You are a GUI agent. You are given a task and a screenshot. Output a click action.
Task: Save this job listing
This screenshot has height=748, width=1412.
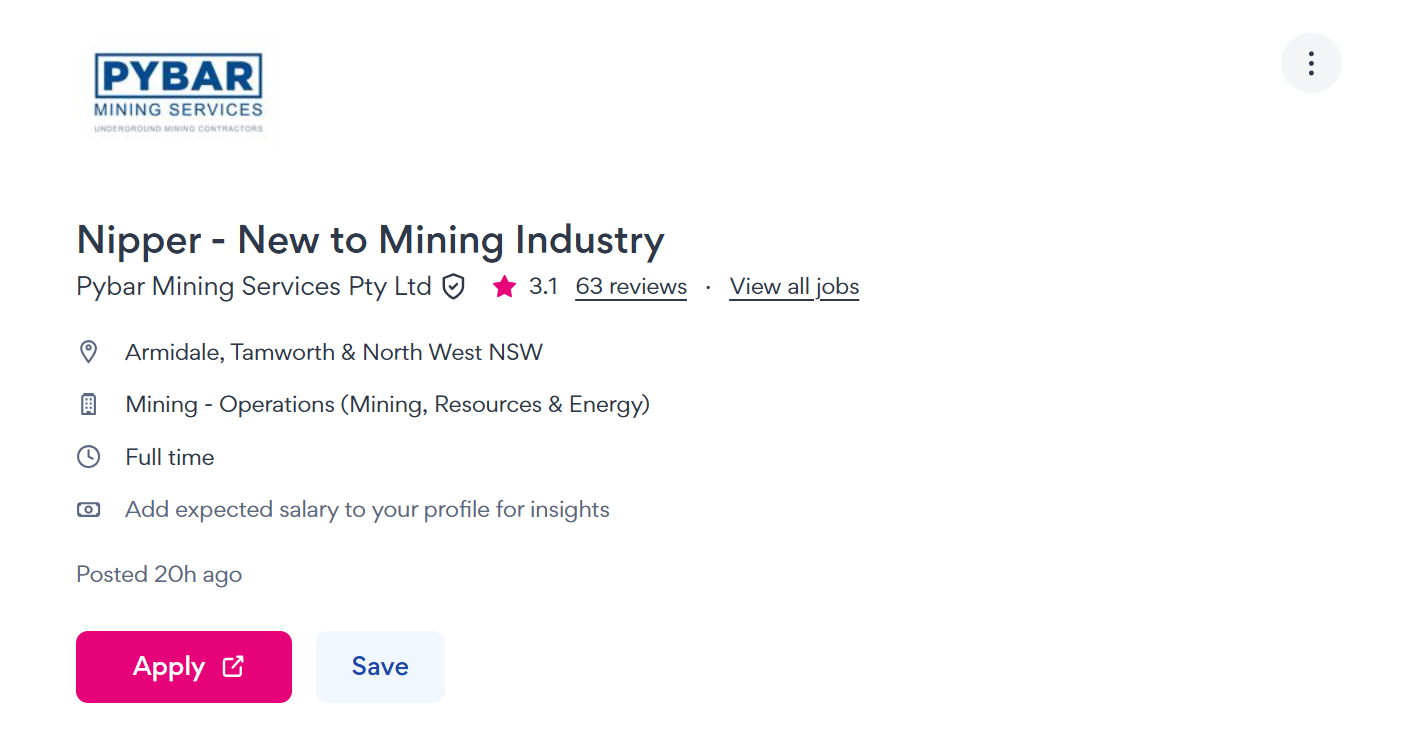pos(380,667)
